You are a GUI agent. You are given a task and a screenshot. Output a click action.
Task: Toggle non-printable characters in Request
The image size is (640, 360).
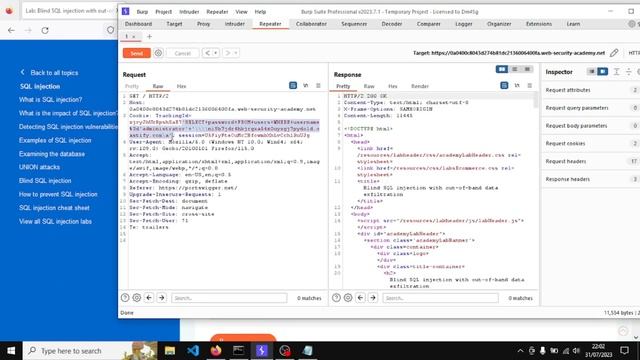305,85
